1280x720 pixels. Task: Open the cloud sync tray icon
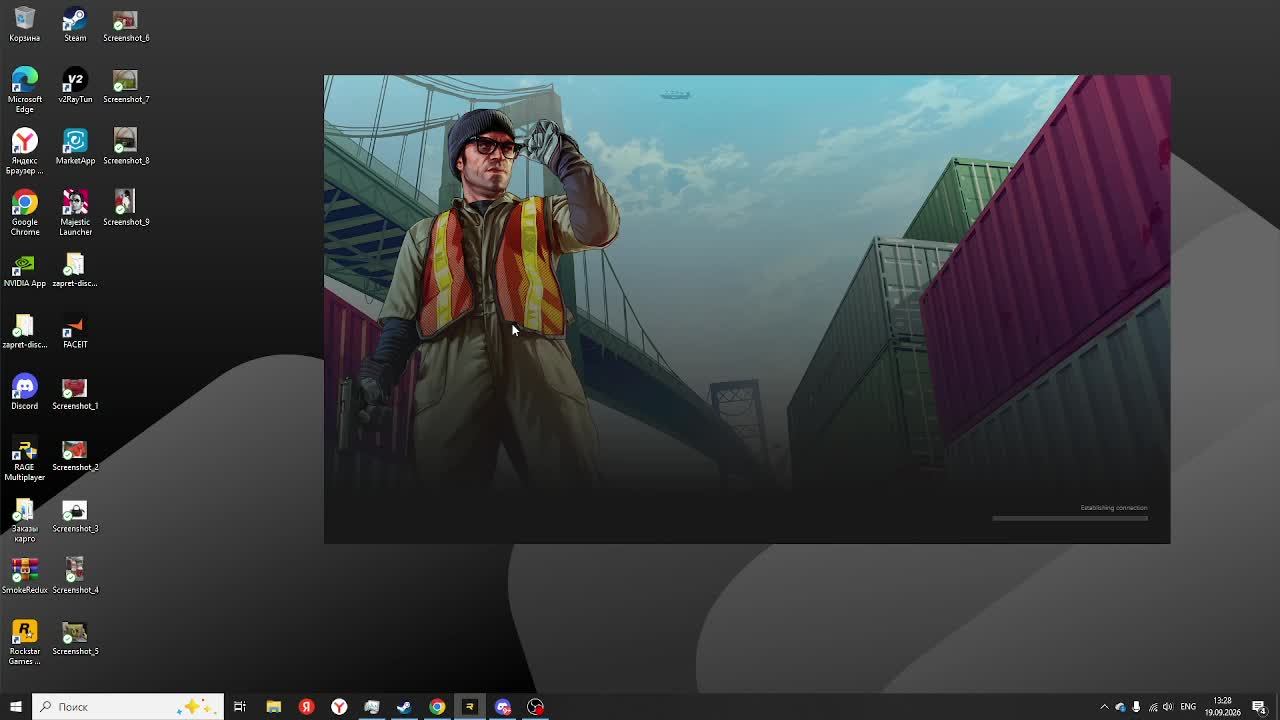tap(1120, 707)
